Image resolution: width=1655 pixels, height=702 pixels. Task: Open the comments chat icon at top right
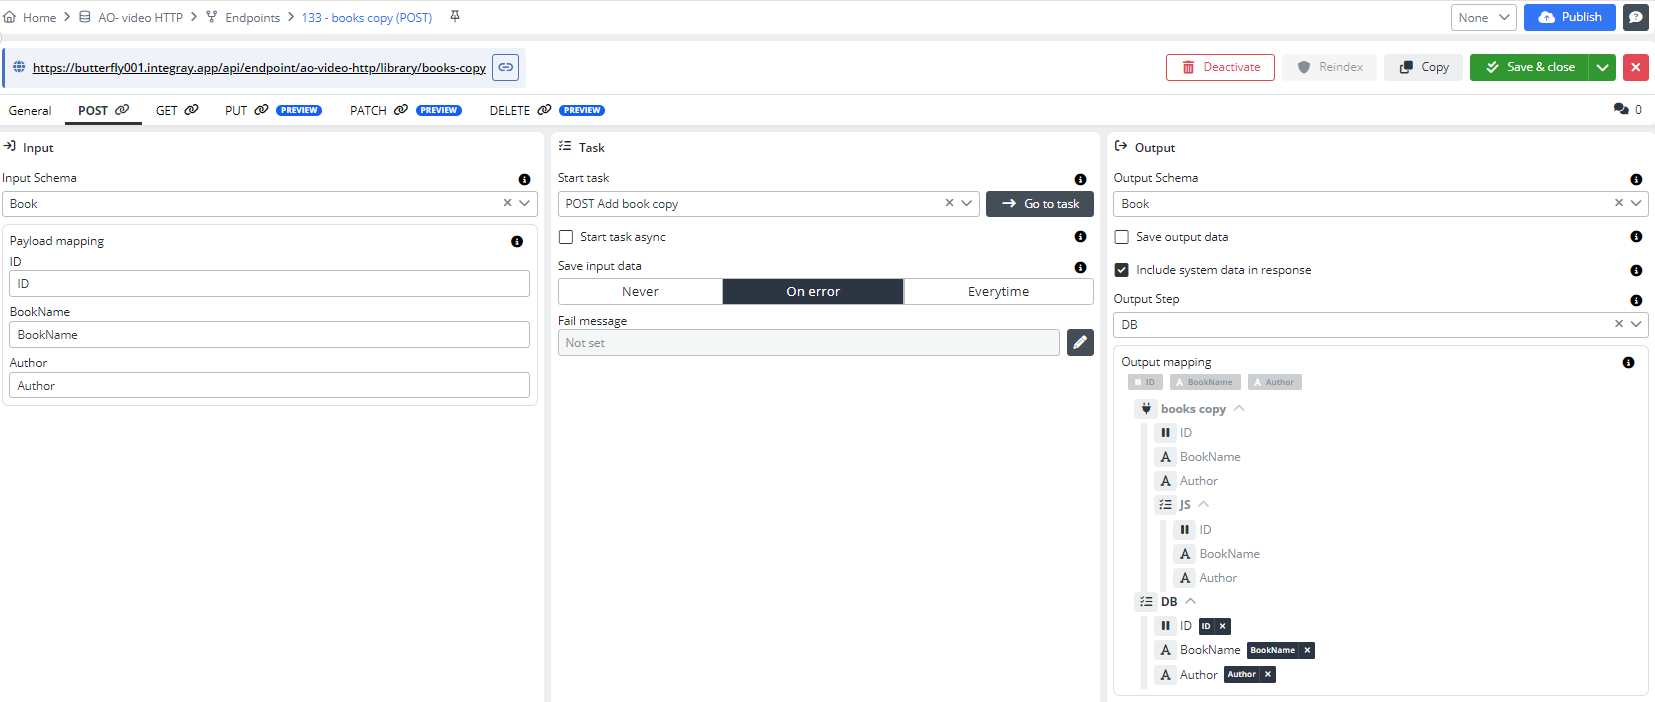click(x=1636, y=17)
